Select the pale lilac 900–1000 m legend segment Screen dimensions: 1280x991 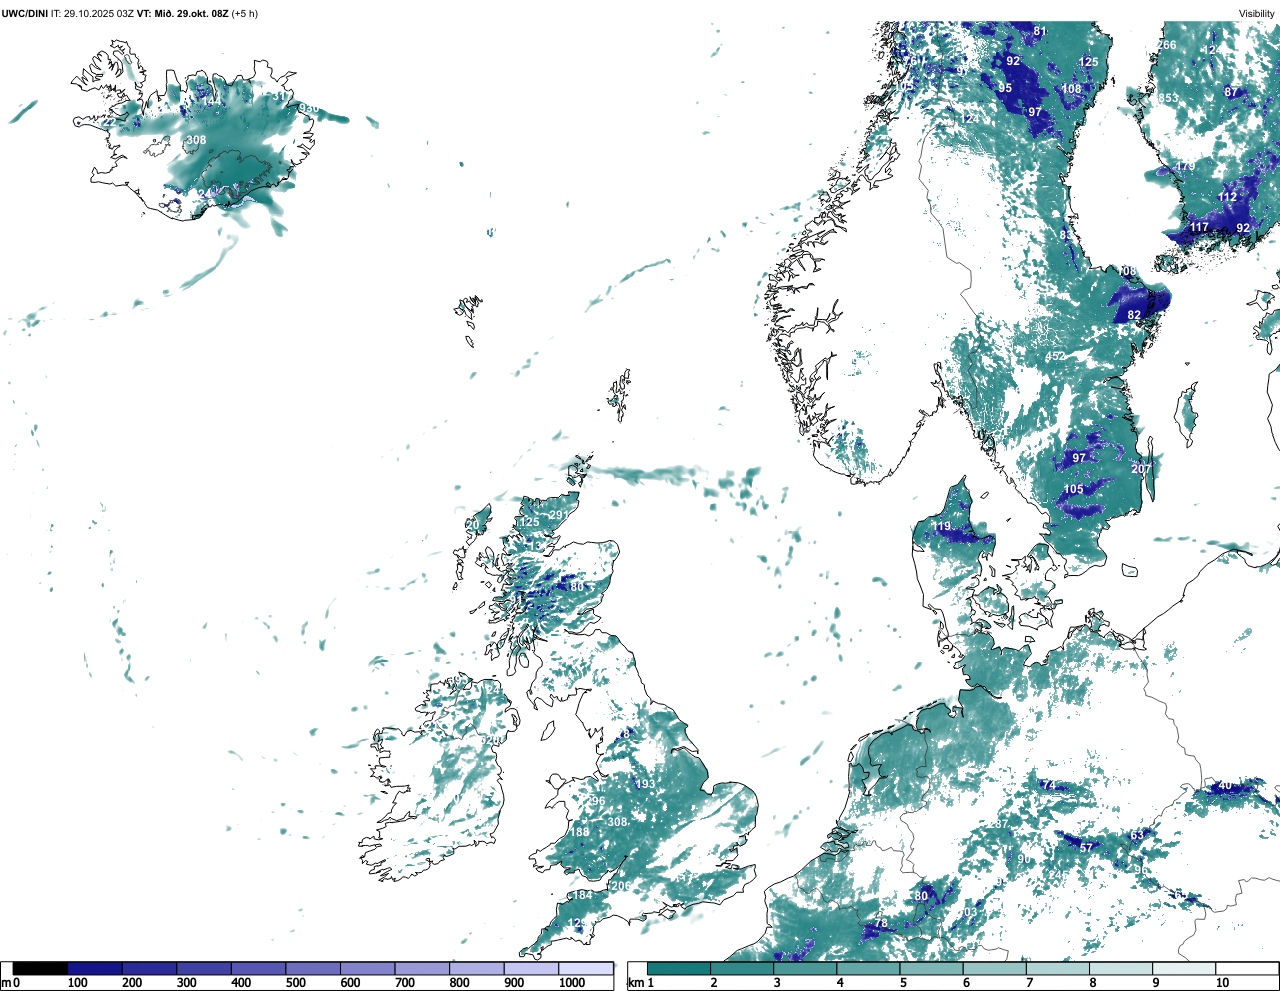pyautogui.click(x=531, y=968)
